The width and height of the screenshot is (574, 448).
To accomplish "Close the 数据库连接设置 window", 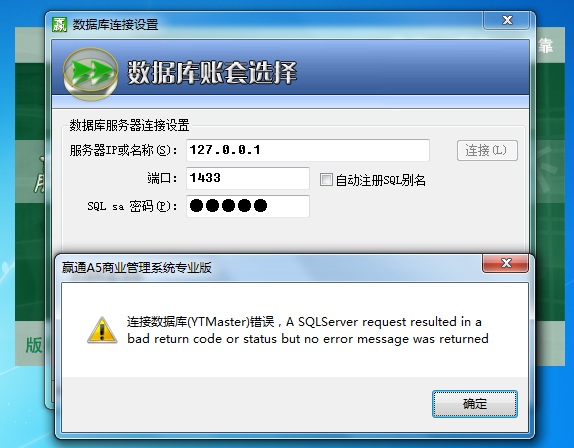I will click(506, 20).
